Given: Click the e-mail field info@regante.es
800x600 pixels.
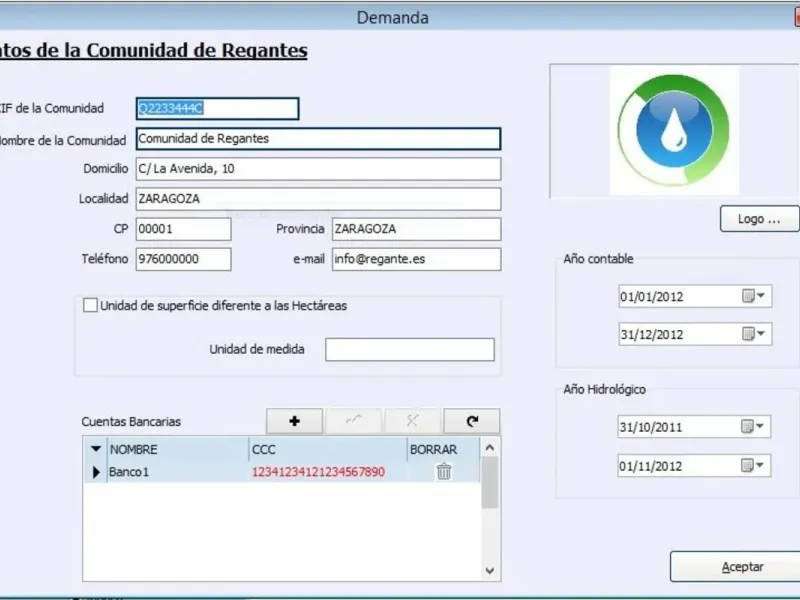Looking at the screenshot, I should [416, 259].
